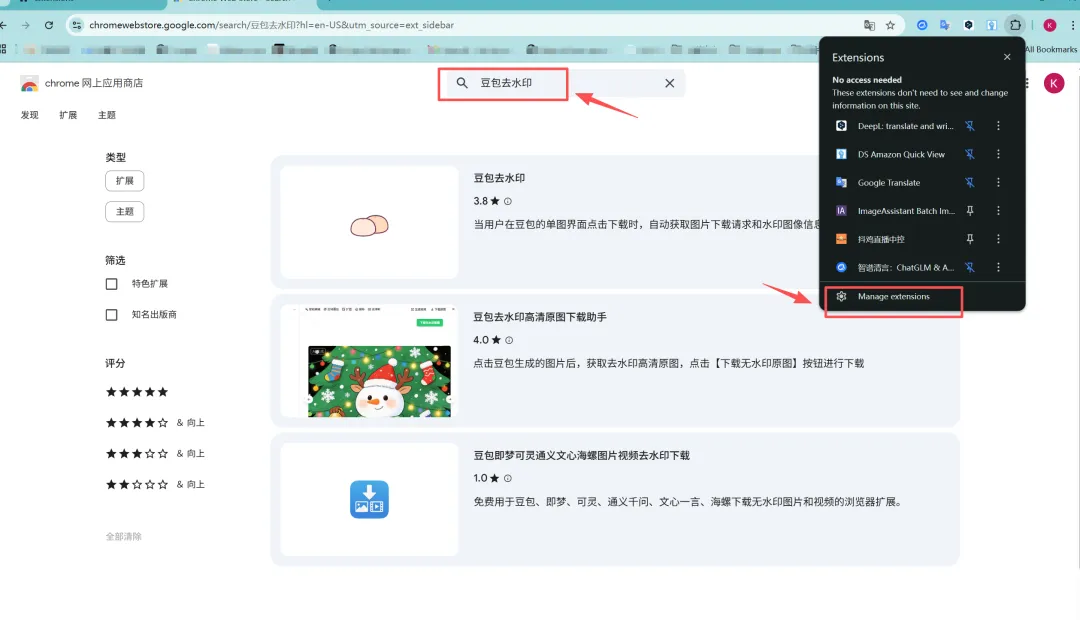The image size is (1080, 620).
Task: Open 豆包即梦可灵通义文心海螺 result
Action: point(581,455)
